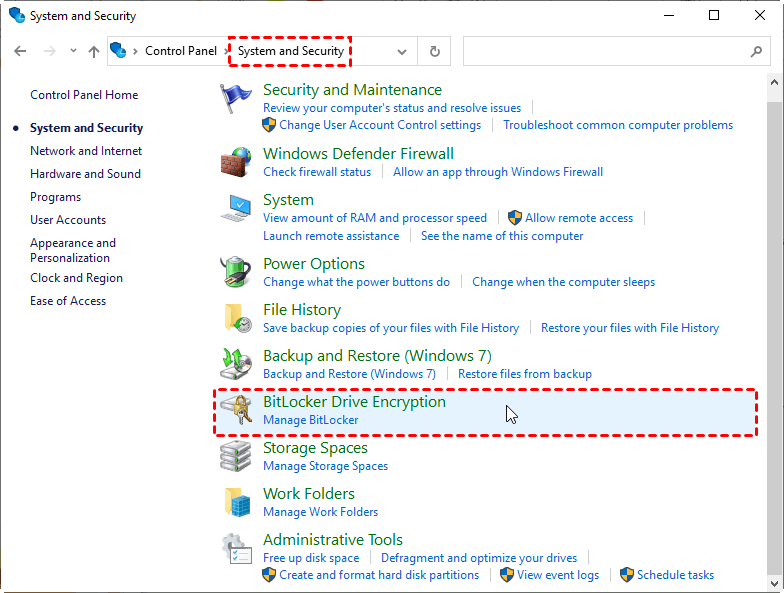The width and height of the screenshot is (784, 593).
Task: Go up one level with the Up arrow
Action: click(x=94, y=51)
